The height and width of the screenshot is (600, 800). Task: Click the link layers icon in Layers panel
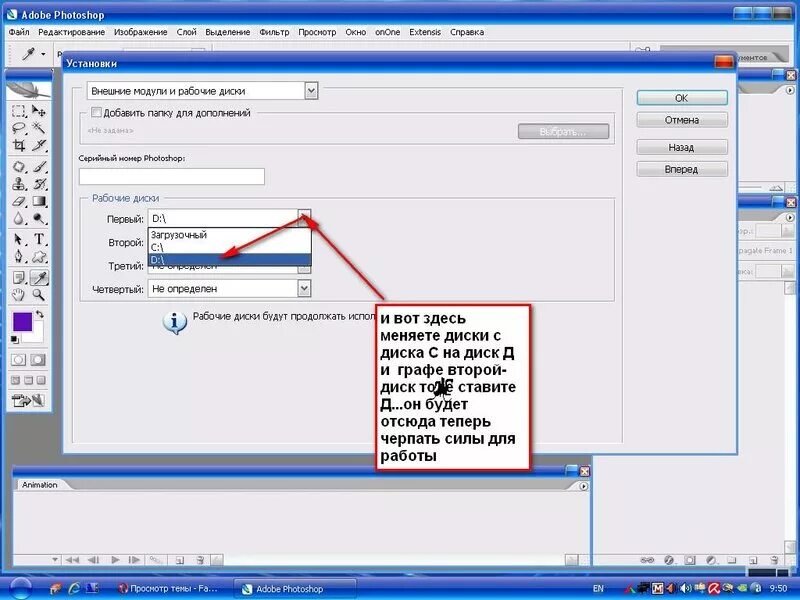click(x=647, y=560)
